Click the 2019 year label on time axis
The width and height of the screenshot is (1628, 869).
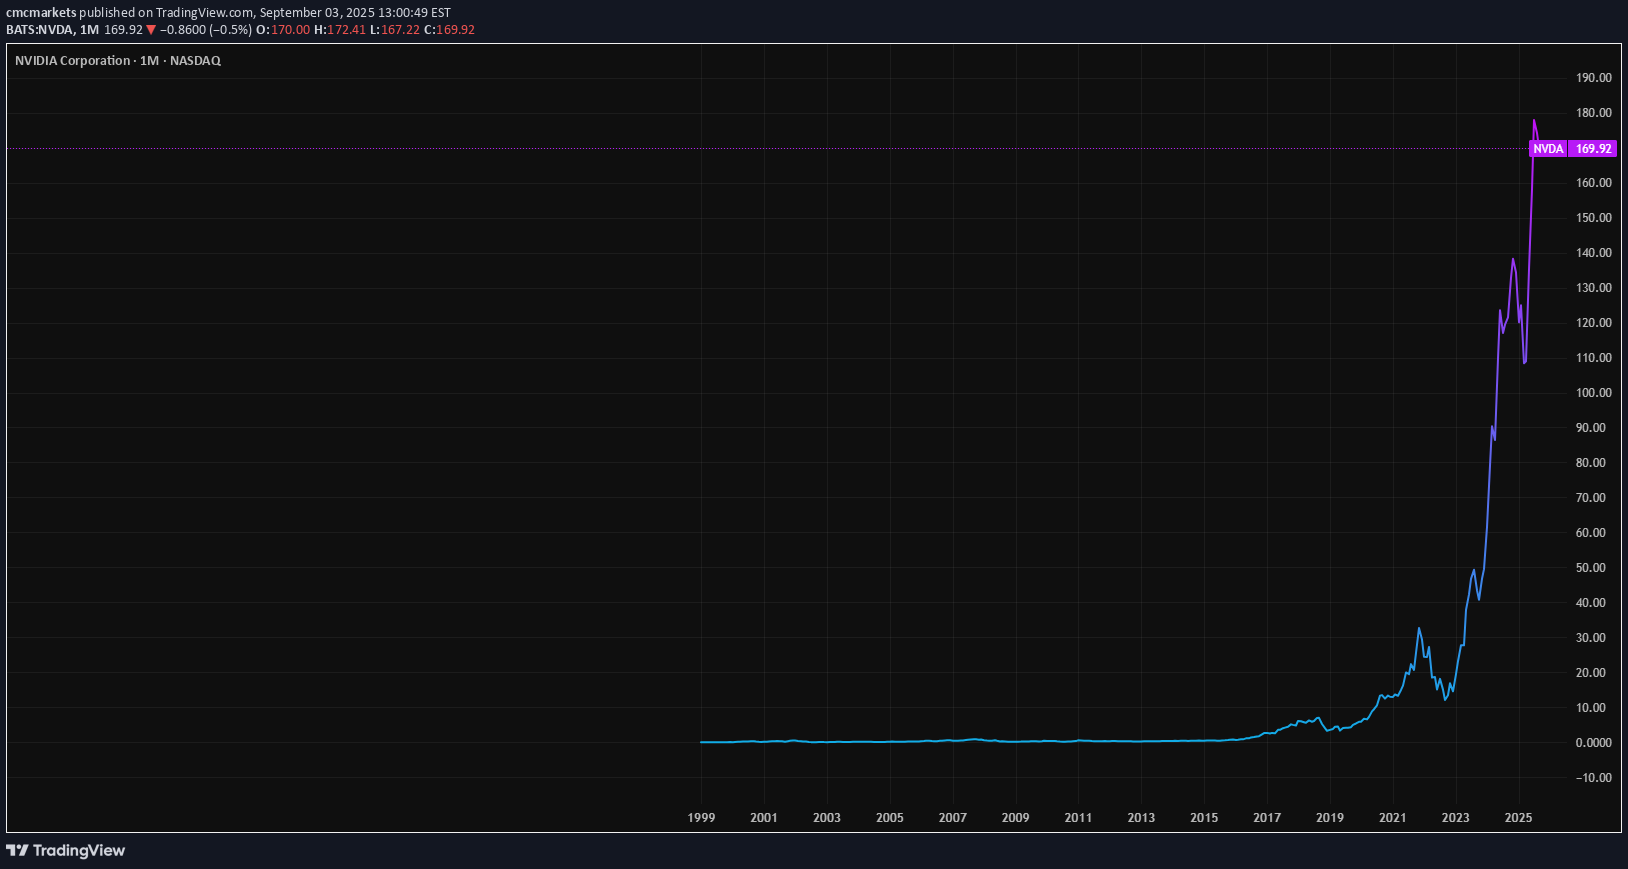point(1330,818)
